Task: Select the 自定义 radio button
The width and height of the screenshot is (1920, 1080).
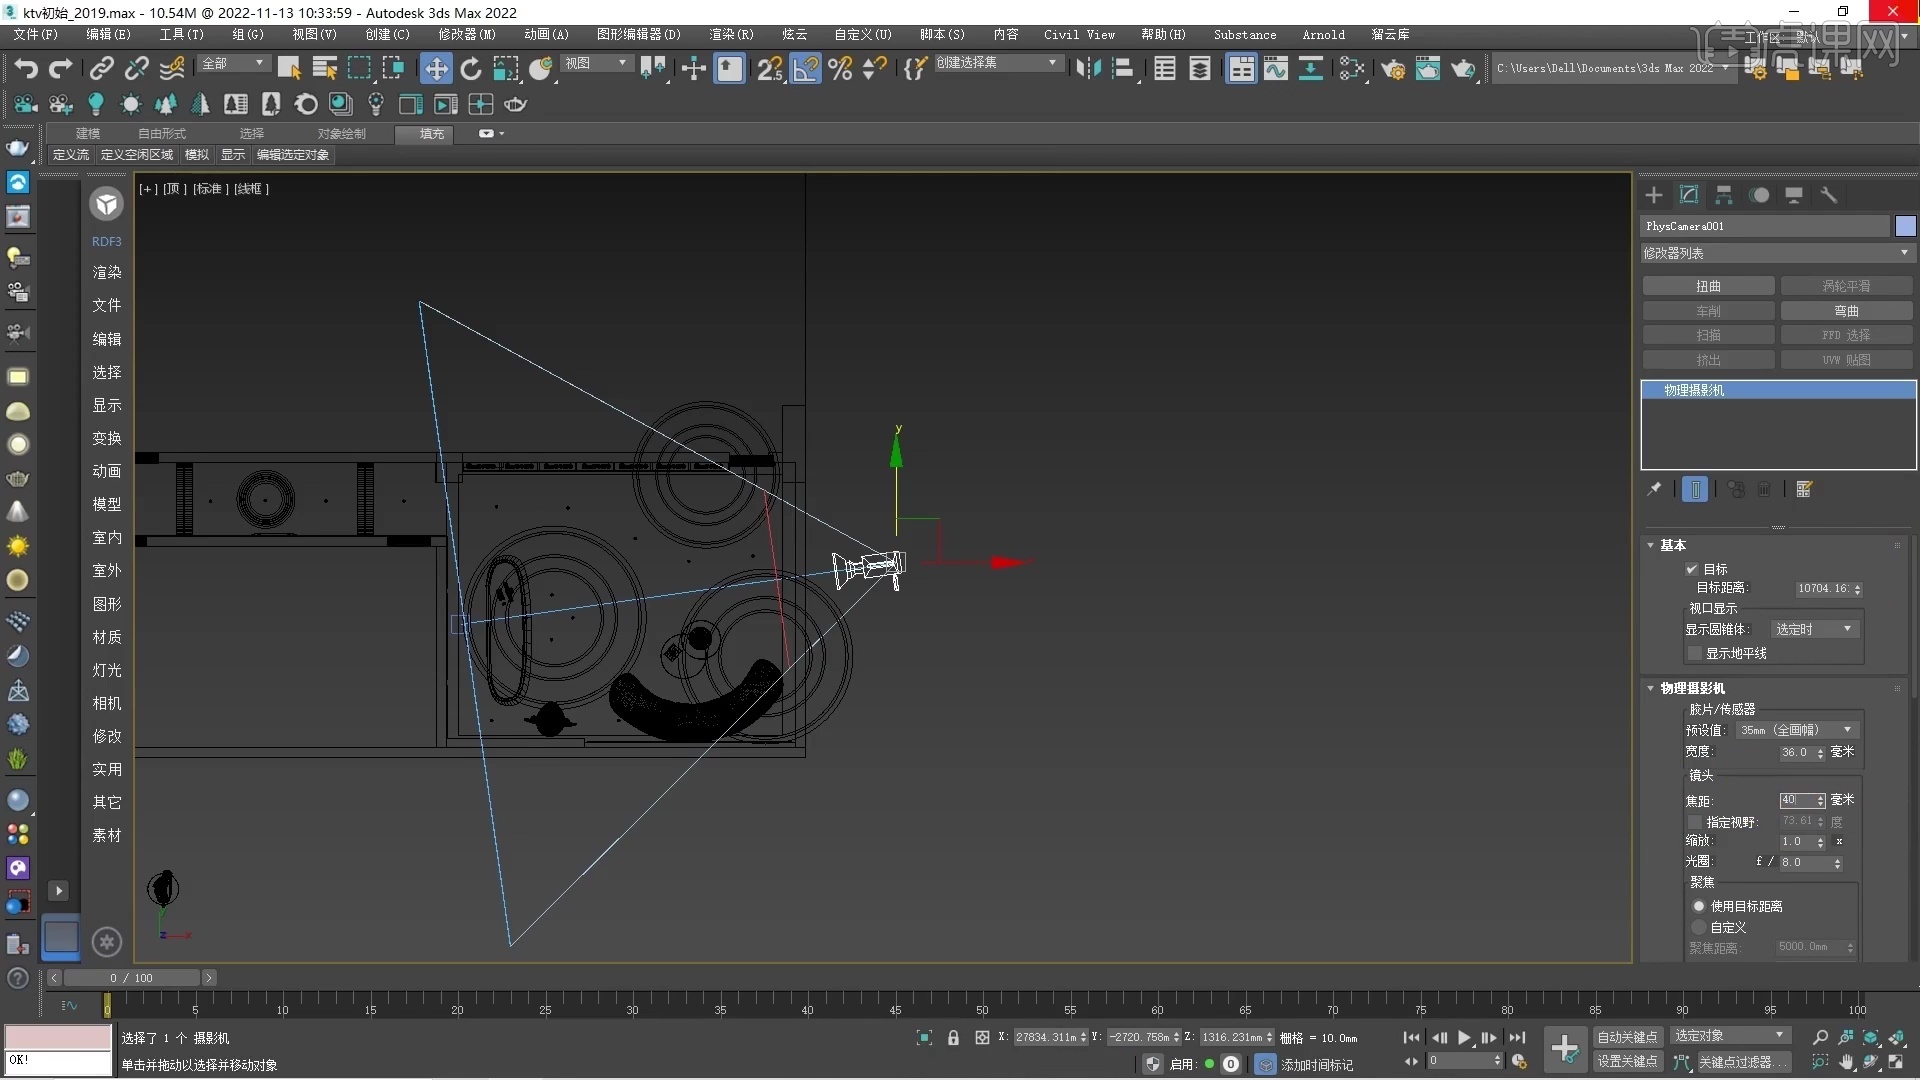Action: tap(1698, 927)
